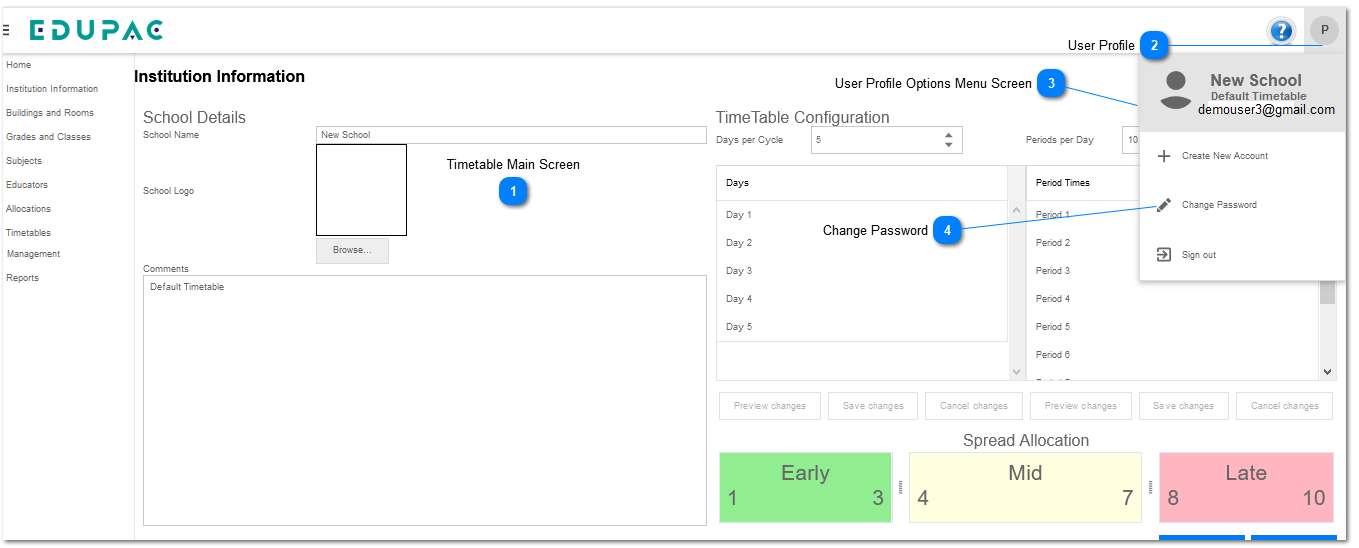Image resolution: width=1359 pixels, height=548 pixels.
Task: Open the blue help question mark icon
Action: point(1281,31)
